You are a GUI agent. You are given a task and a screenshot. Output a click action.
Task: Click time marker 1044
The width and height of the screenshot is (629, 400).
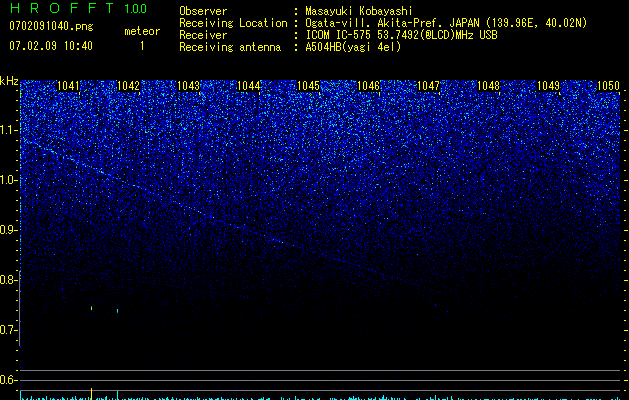pos(248,86)
